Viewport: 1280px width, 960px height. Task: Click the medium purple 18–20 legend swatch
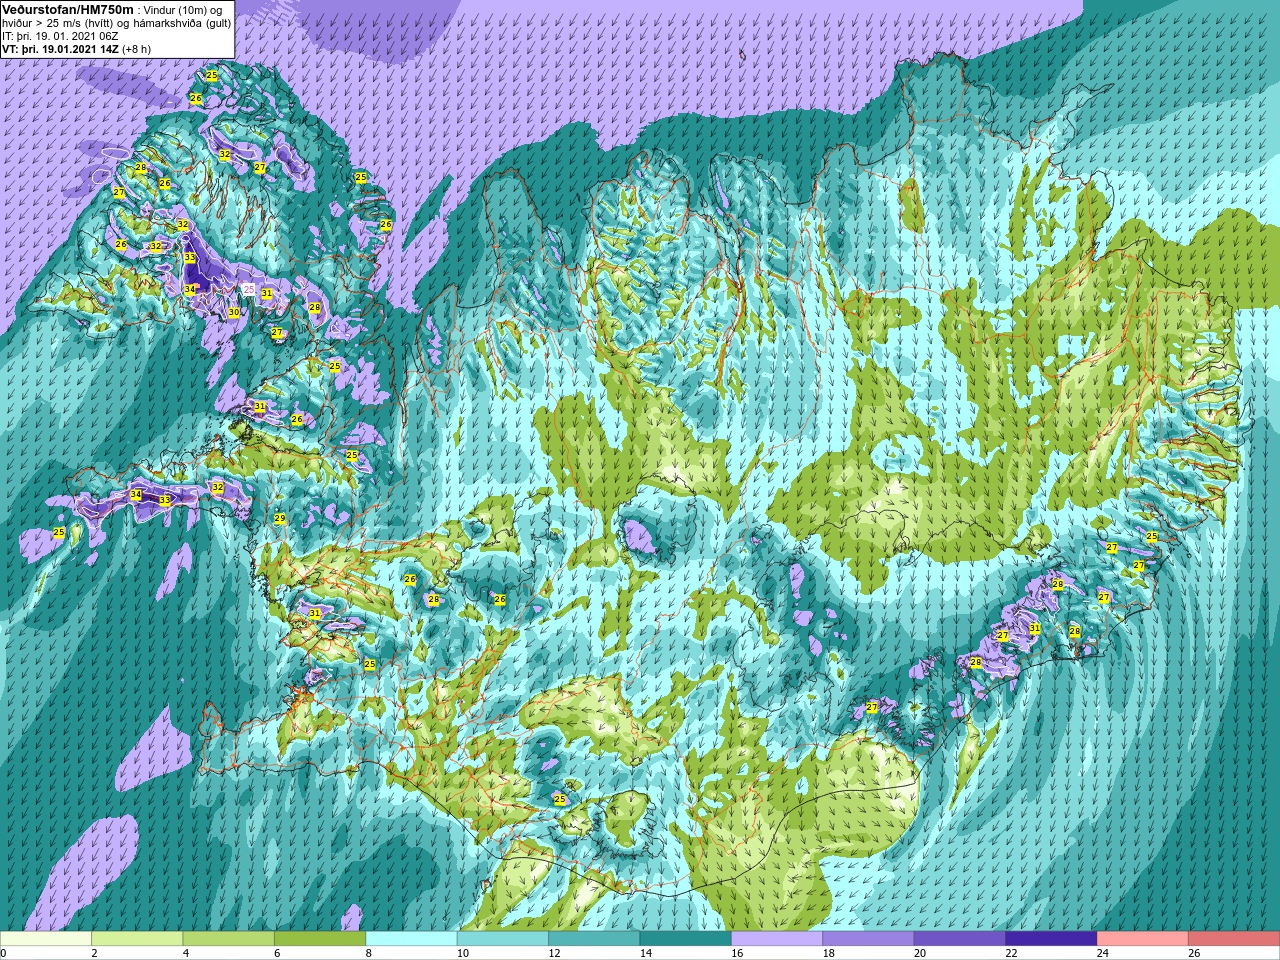click(869, 939)
